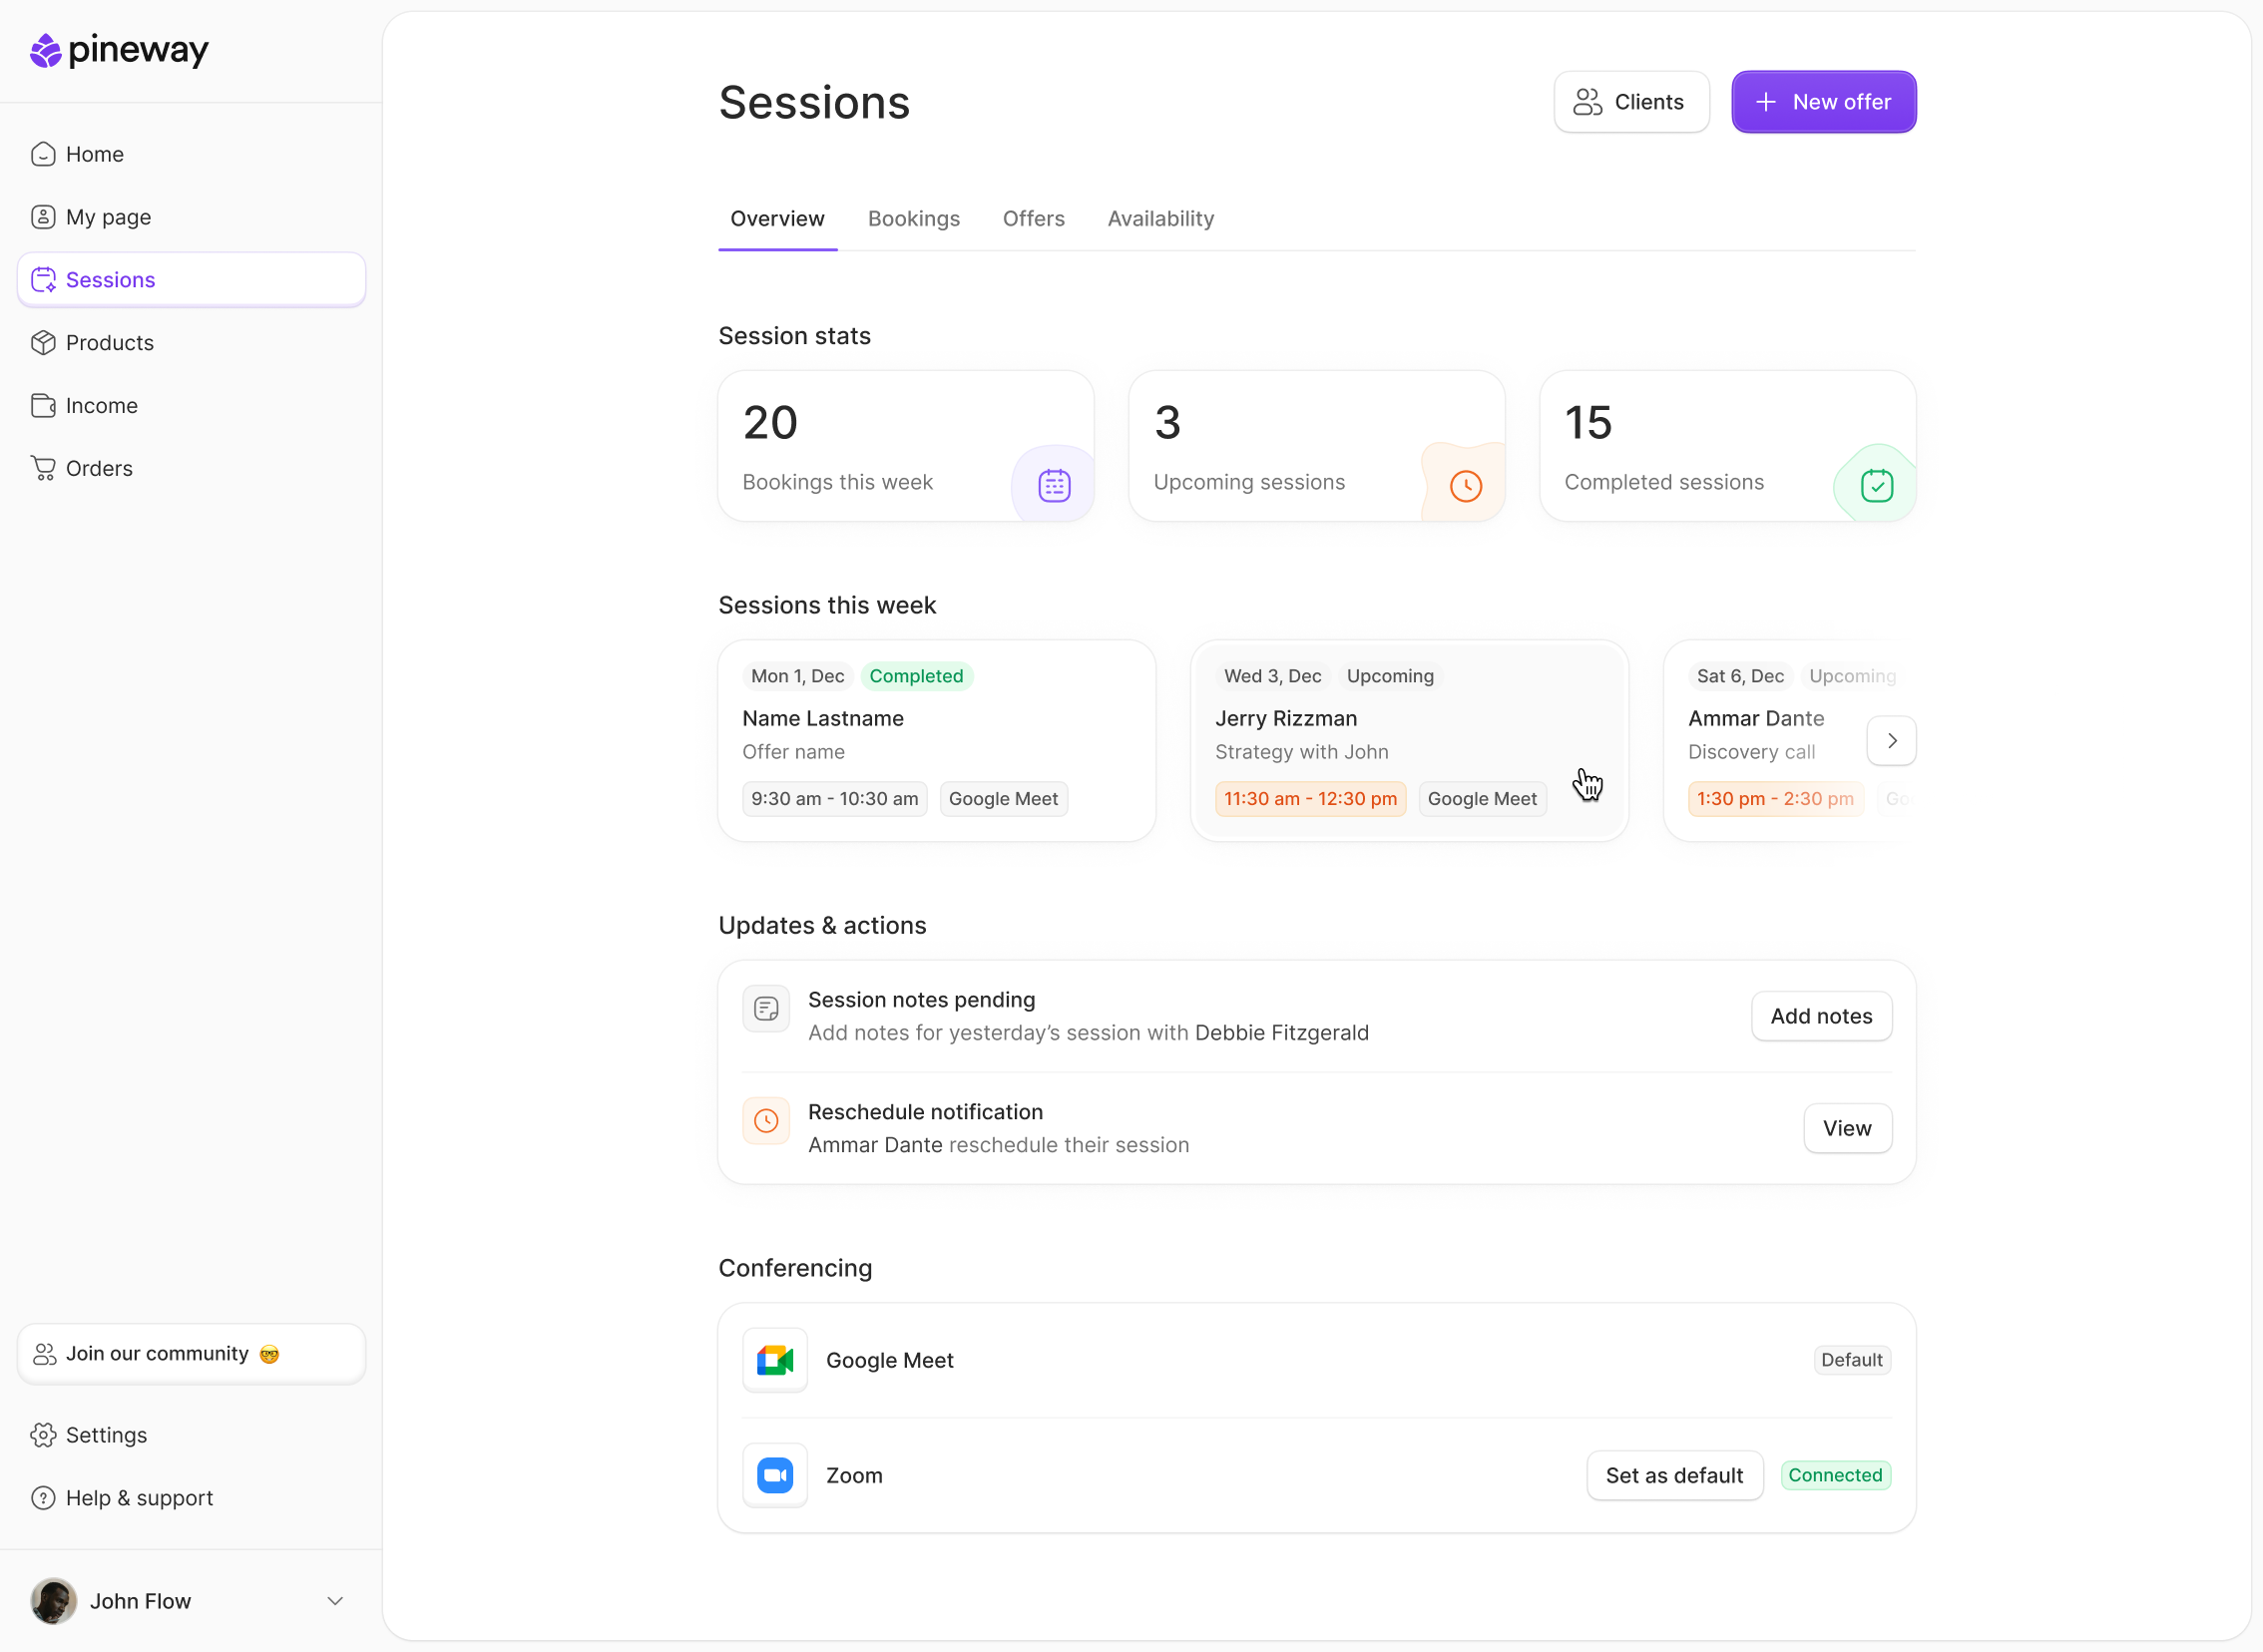Click the Home icon in sidebar
This screenshot has width=2263, height=1652.
(x=43, y=154)
